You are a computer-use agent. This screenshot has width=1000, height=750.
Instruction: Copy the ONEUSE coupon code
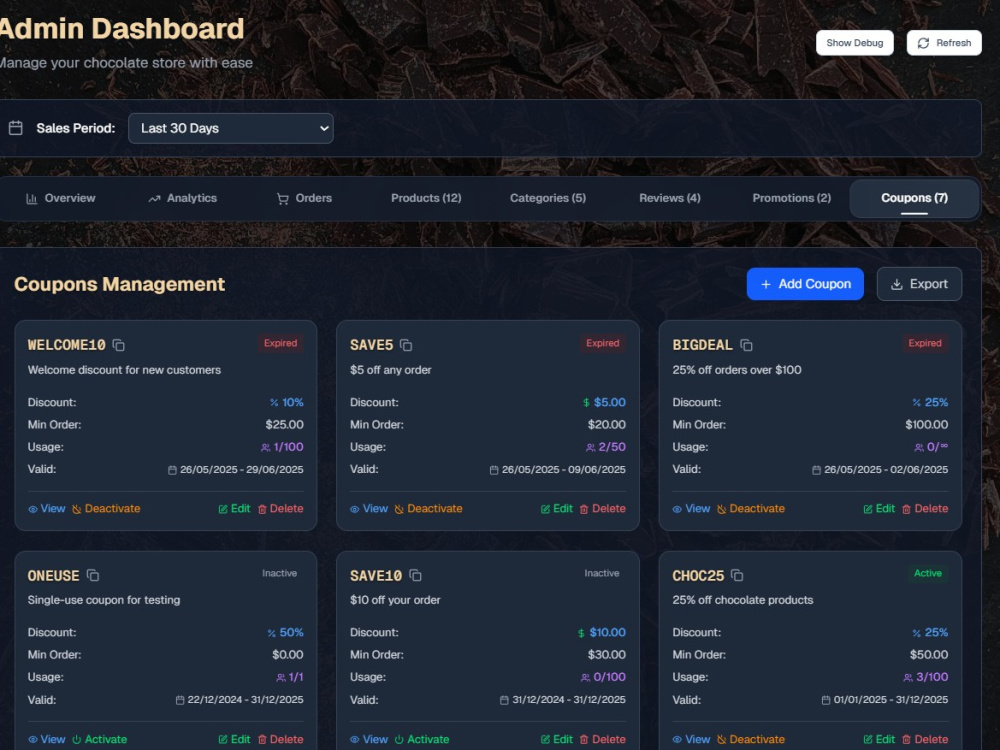tap(92, 575)
